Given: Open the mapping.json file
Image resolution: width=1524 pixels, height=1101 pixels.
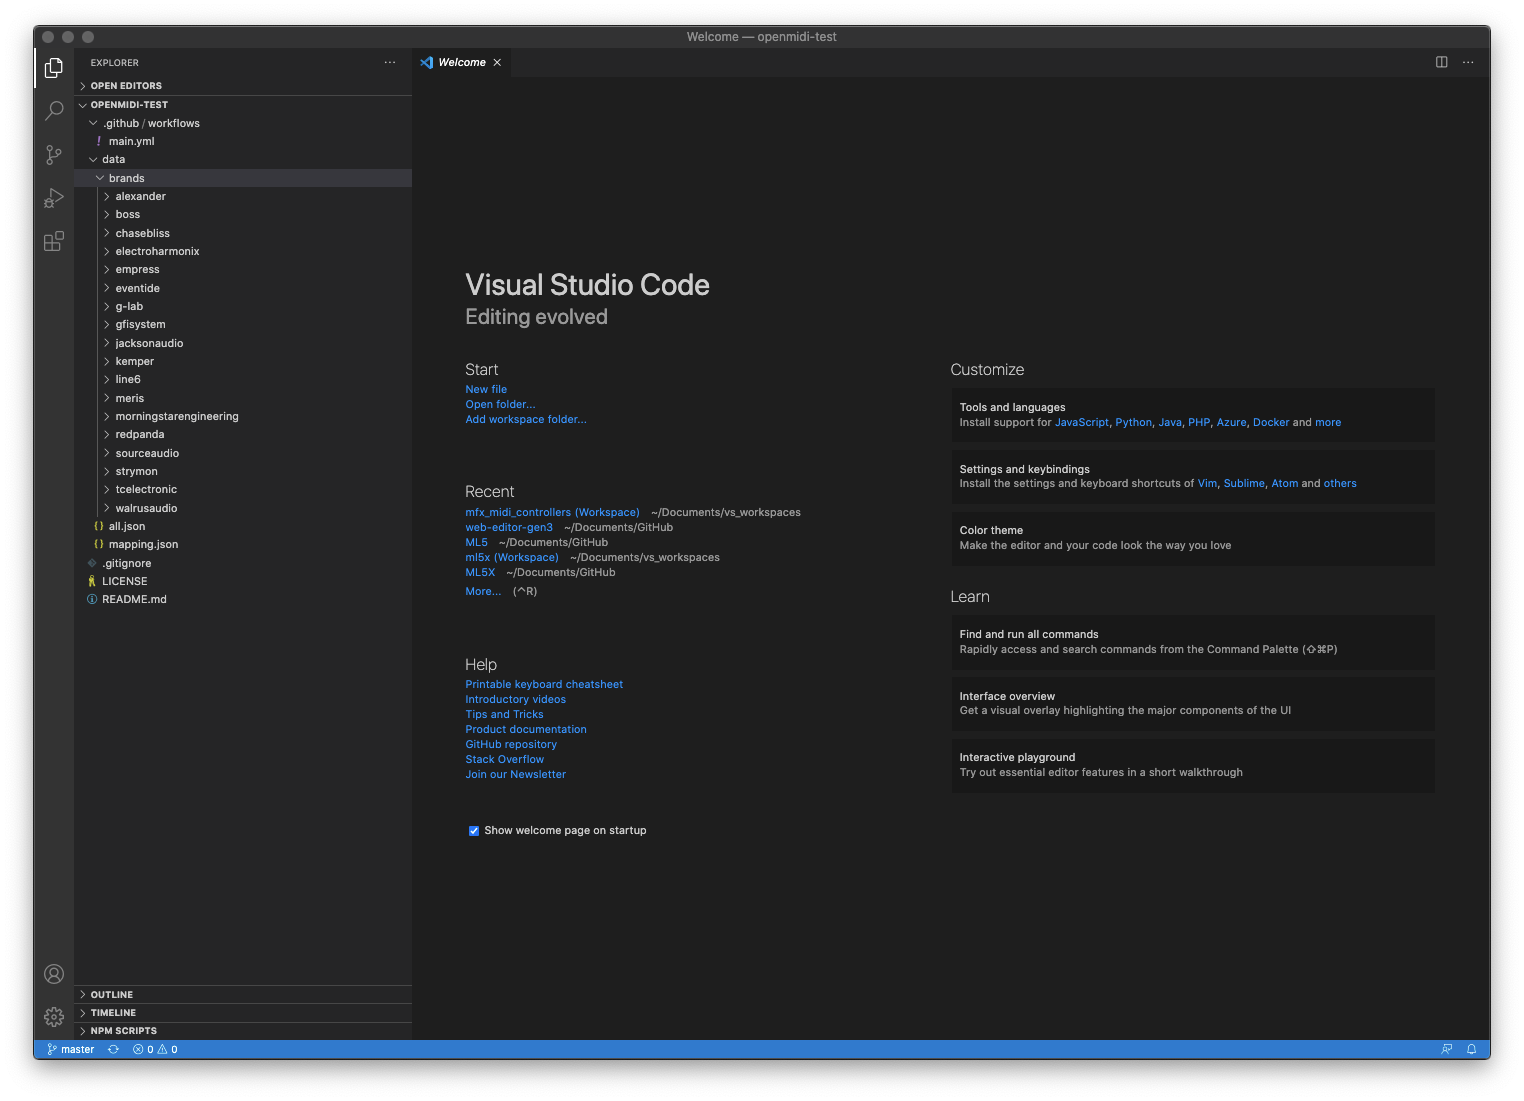Looking at the screenshot, I should [x=143, y=544].
